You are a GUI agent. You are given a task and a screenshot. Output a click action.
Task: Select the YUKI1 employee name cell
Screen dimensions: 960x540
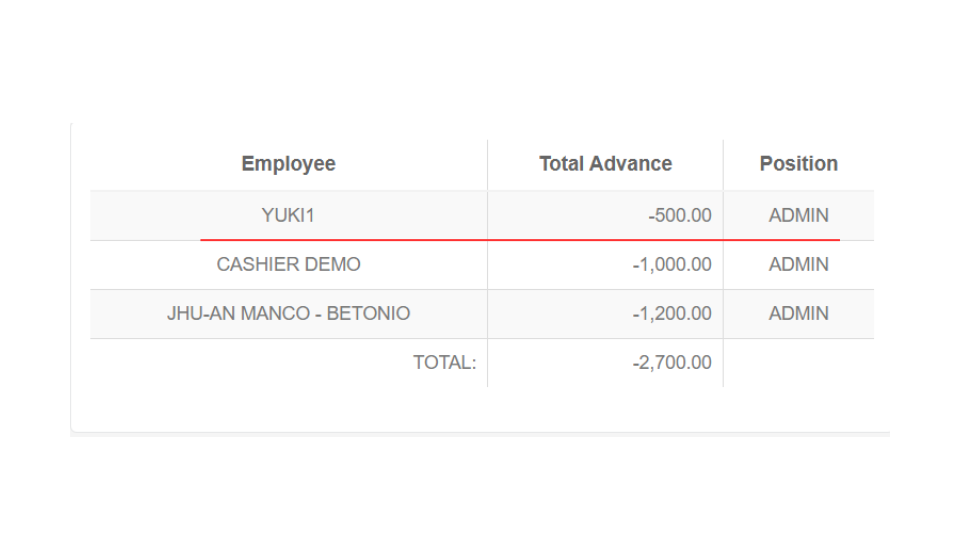pyautogui.click(x=288, y=215)
